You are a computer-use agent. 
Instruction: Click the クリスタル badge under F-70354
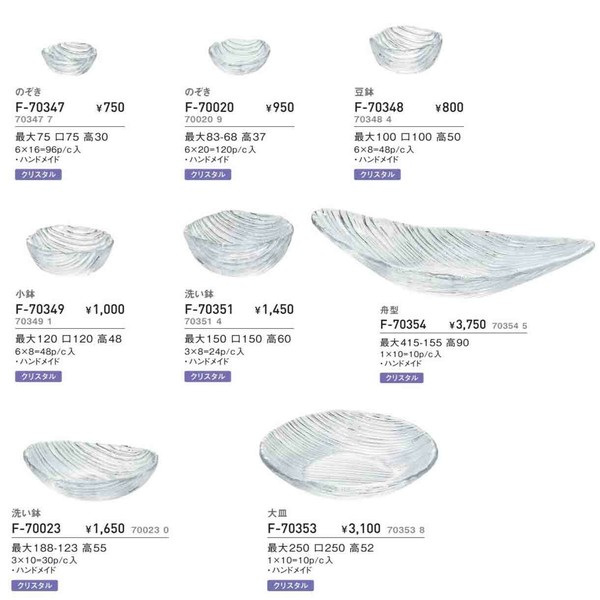click(x=401, y=378)
